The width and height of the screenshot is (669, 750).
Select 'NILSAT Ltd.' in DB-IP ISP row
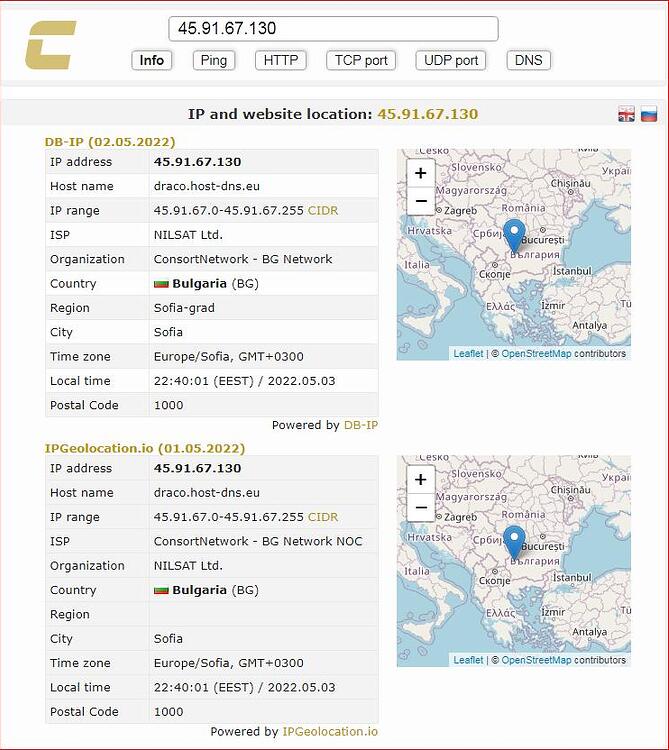tap(188, 235)
